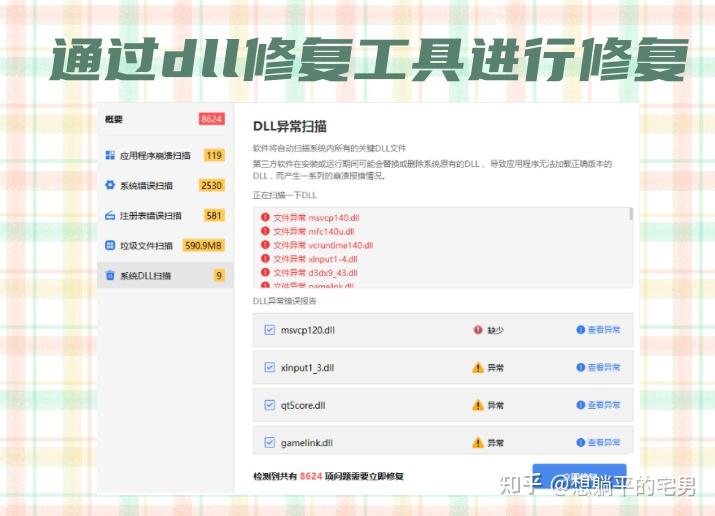Click warning triangle for qt5core.dll
715x516 pixels.
(x=478, y=405)
